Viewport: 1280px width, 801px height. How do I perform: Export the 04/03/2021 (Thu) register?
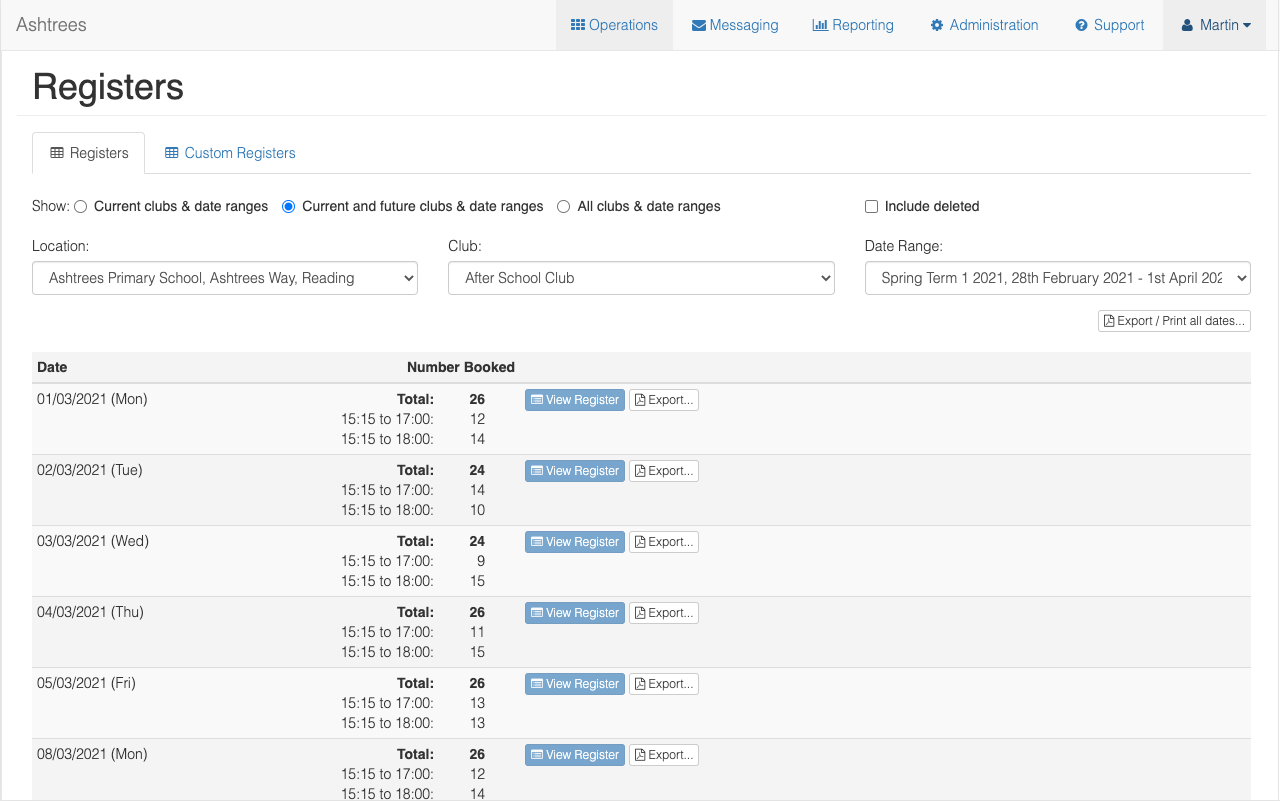664,613
